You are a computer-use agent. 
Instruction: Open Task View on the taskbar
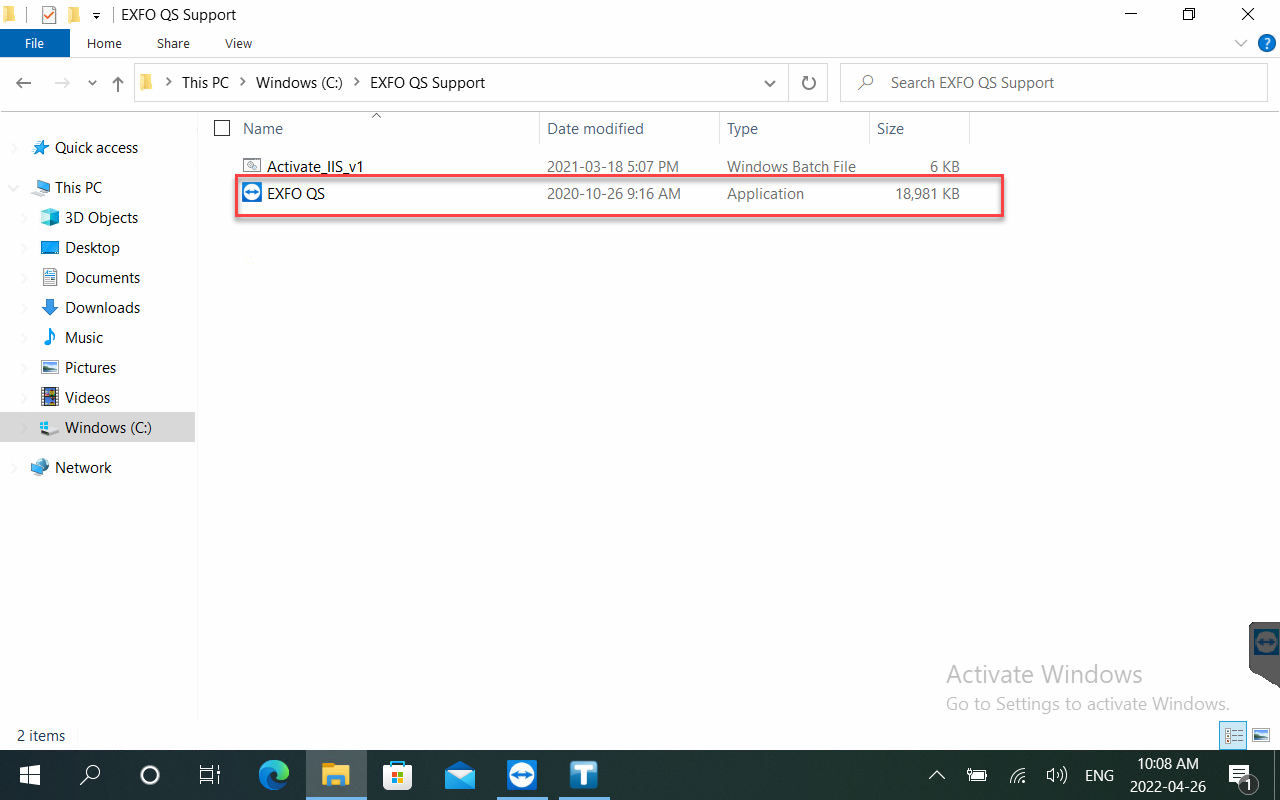[209, 775]
